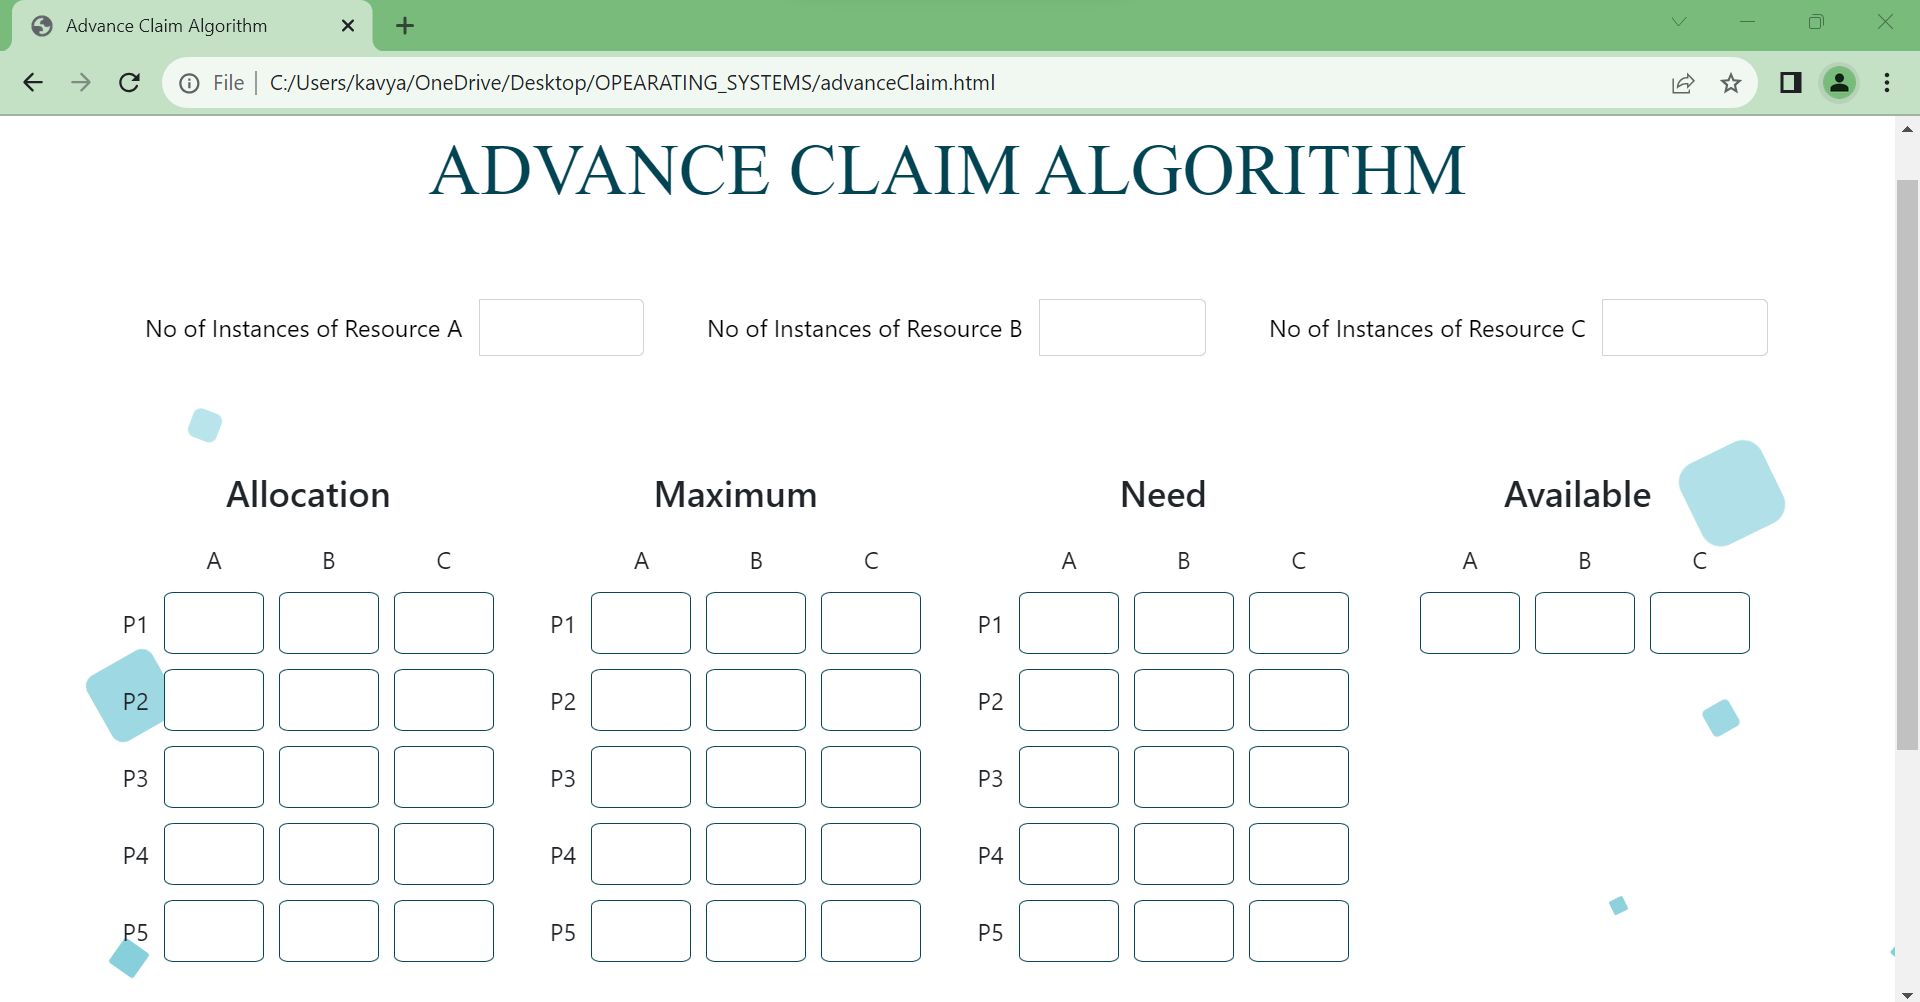
Task: Click the No of Instances of Resource A field
Action: (560, 327)
